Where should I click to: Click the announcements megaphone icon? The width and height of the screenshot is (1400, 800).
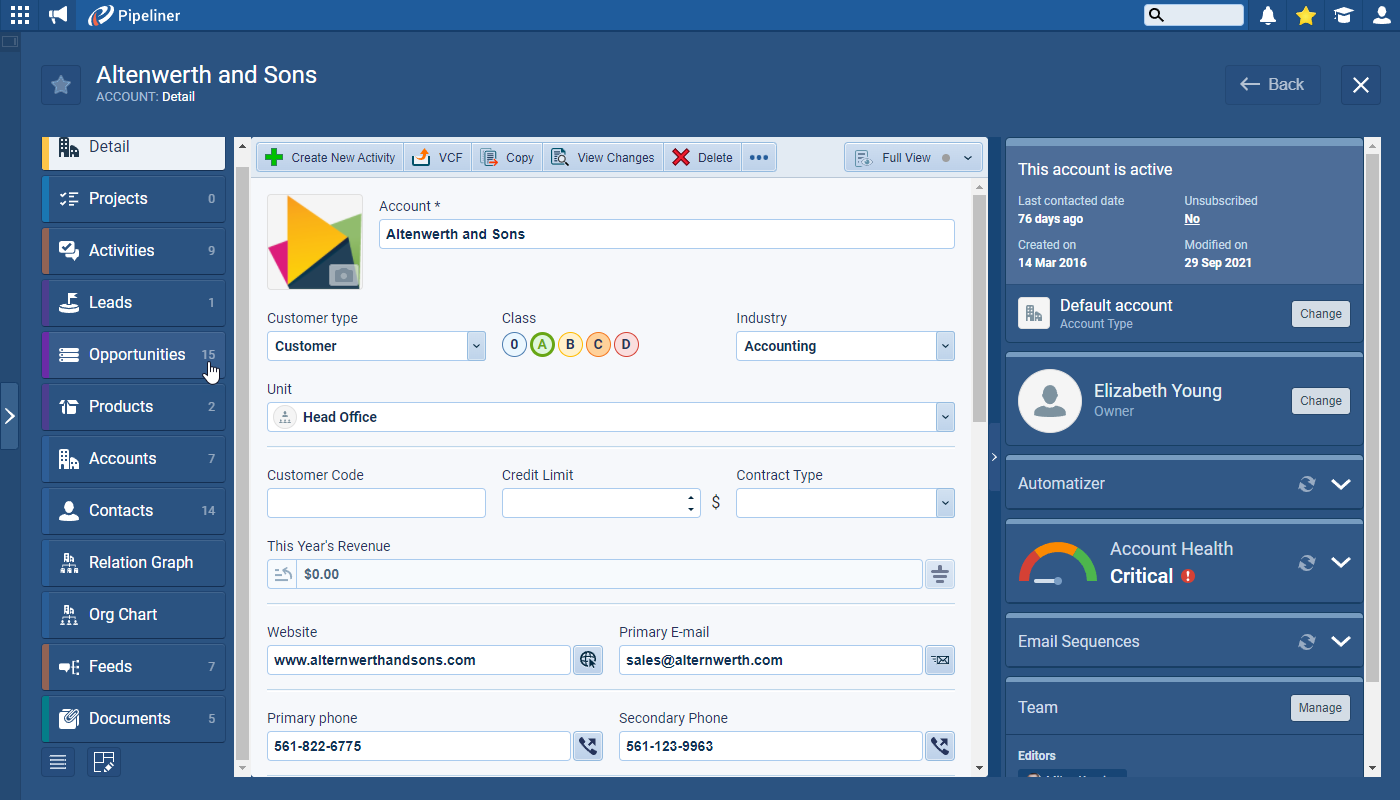tap(58, 15)
